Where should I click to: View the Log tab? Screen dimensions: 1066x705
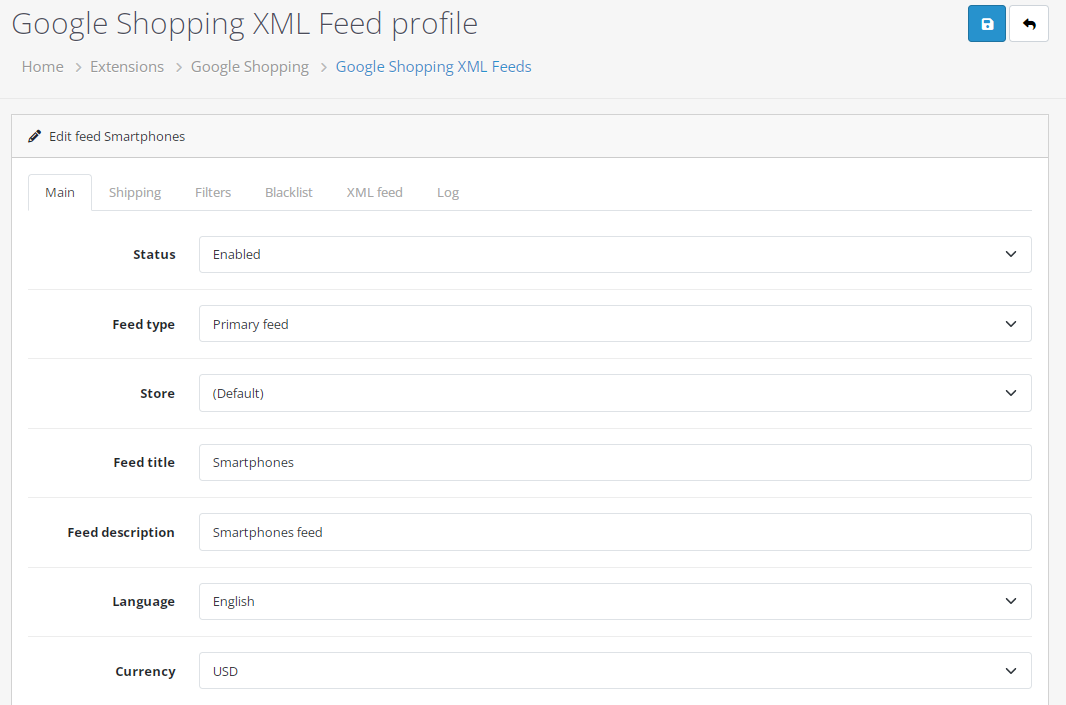(x=447, y=192)
